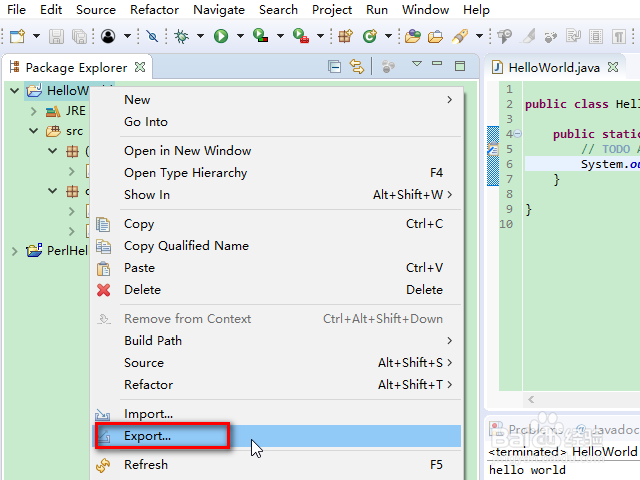
Task: Choose Export... from context menu
Action: click(278, 436)
